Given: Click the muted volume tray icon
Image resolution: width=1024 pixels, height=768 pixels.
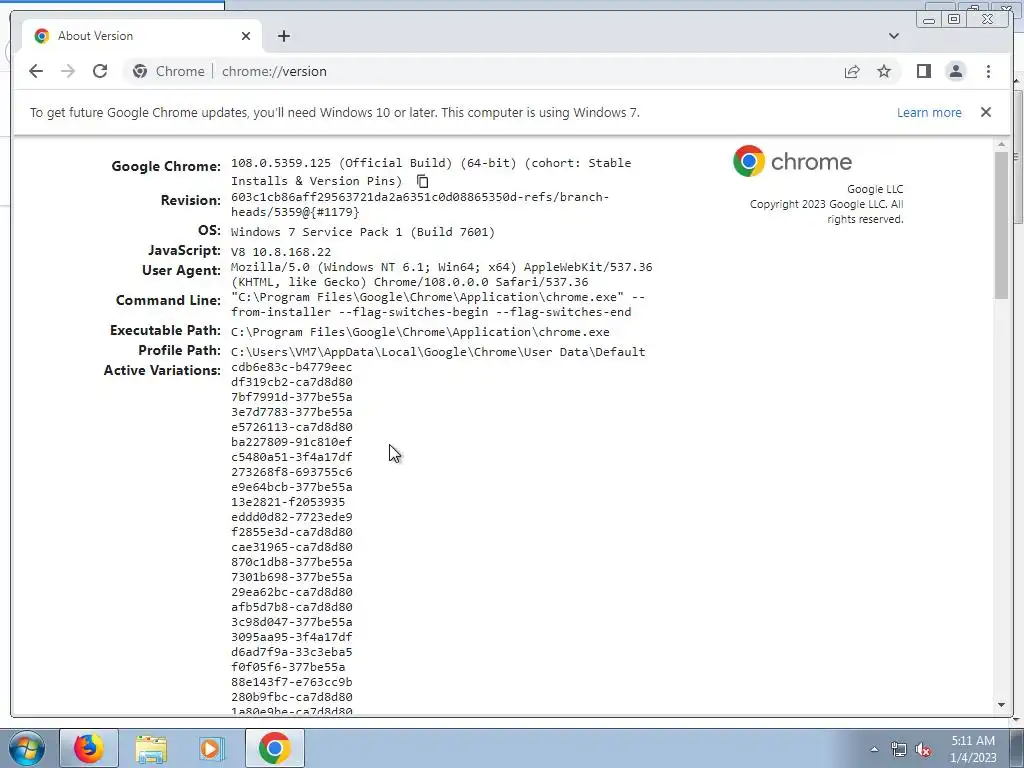Looking at the screenshot, I should pos(923,749).
